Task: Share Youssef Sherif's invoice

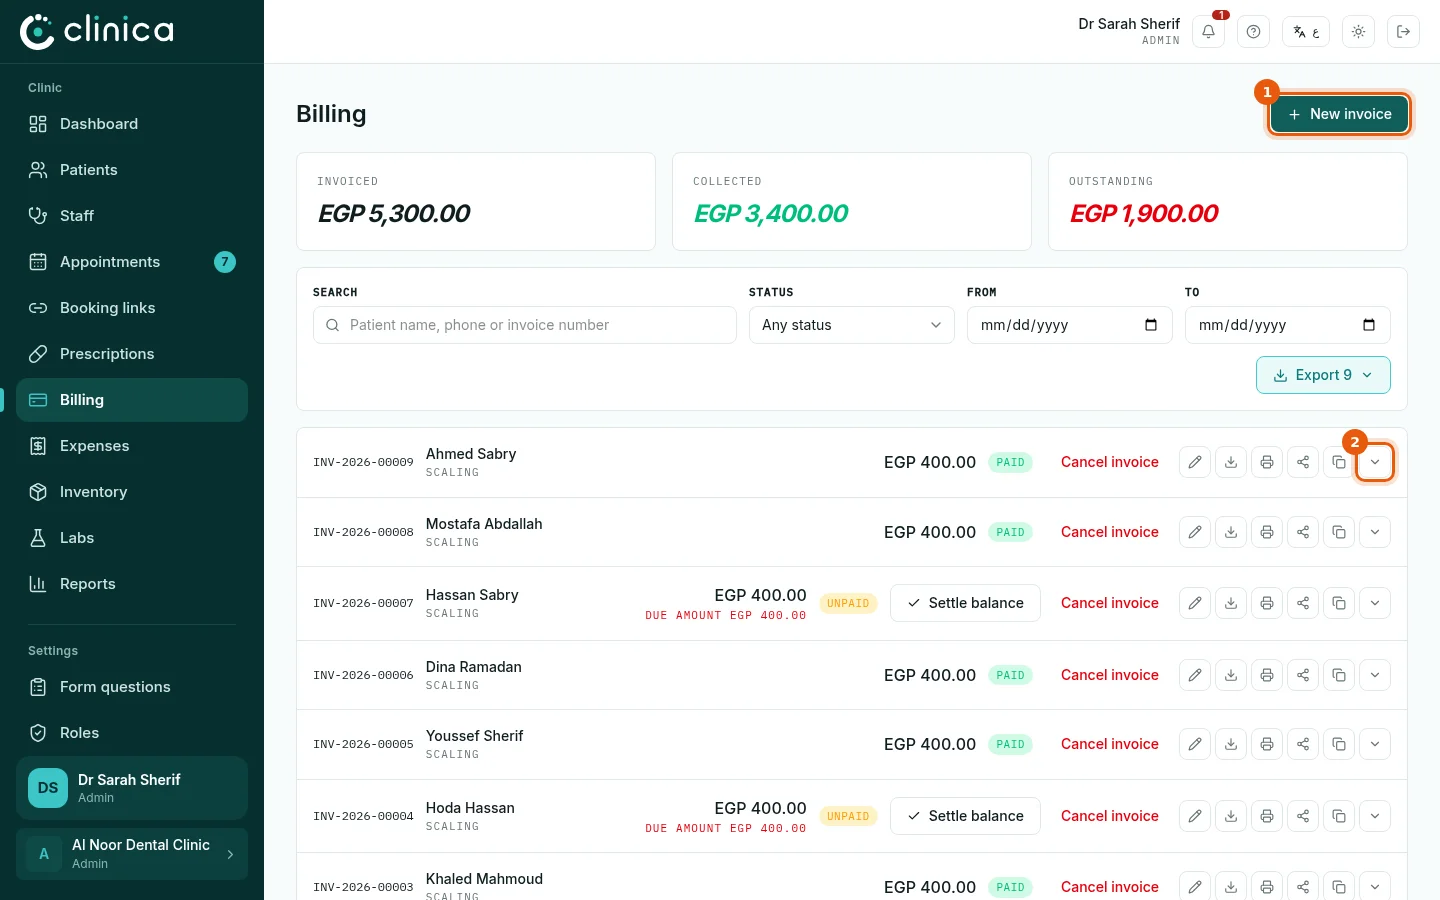Action: click(1303, 744)
